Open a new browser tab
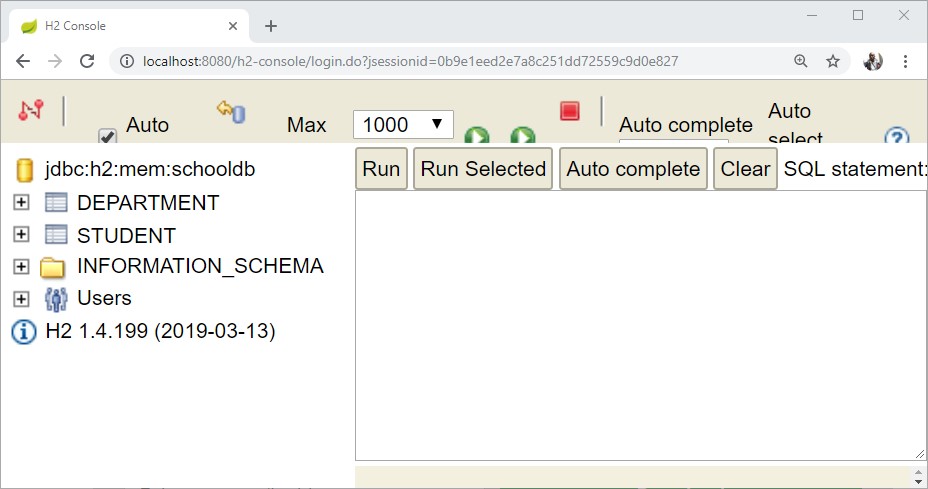Screen dimensions: 928x489 [270, 26]
